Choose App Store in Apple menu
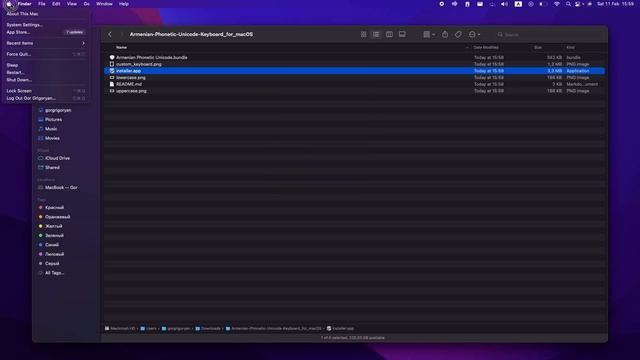 coord(46,32)
